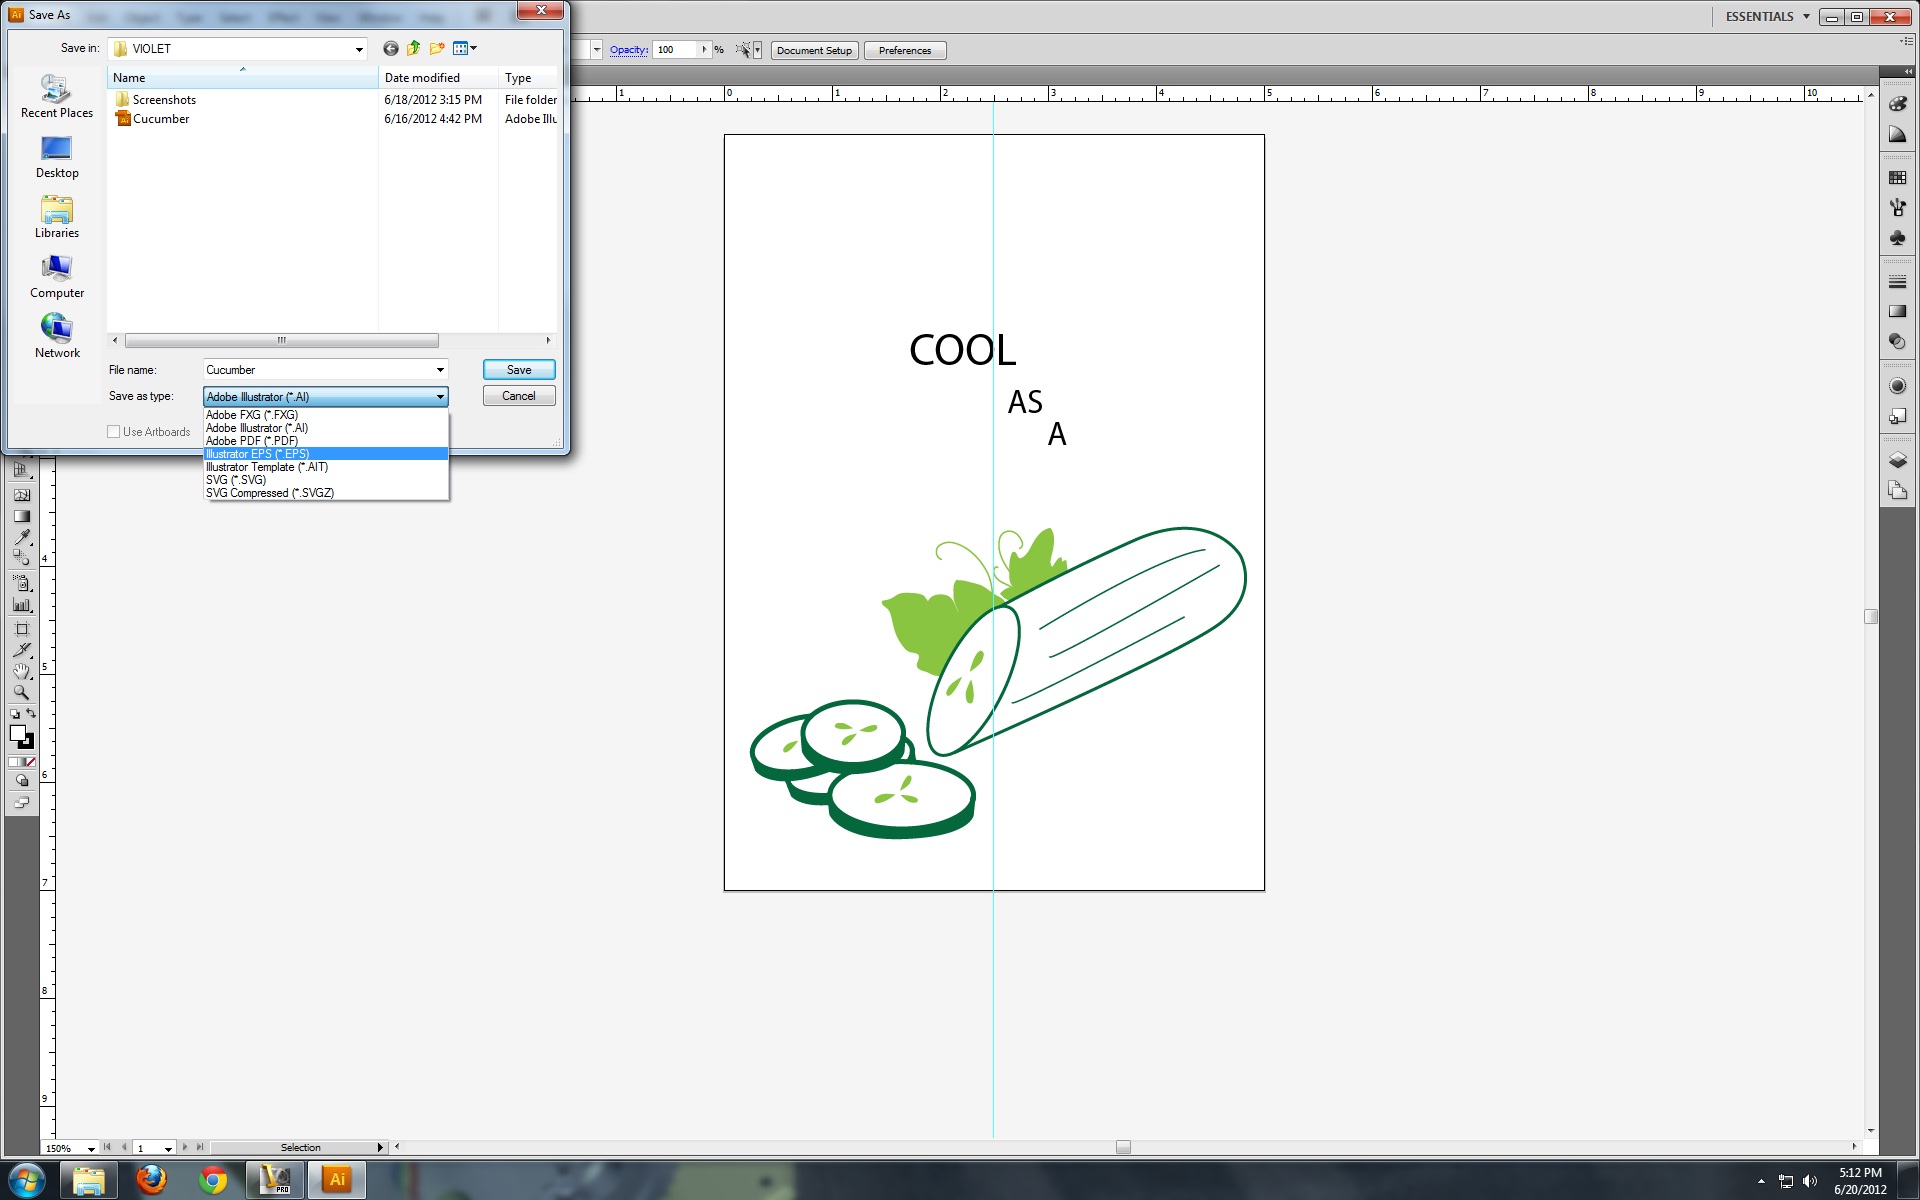The image size is (1920, 1200).
Task: Open the Color Guide panel icon
Action: coord(1897,134)
